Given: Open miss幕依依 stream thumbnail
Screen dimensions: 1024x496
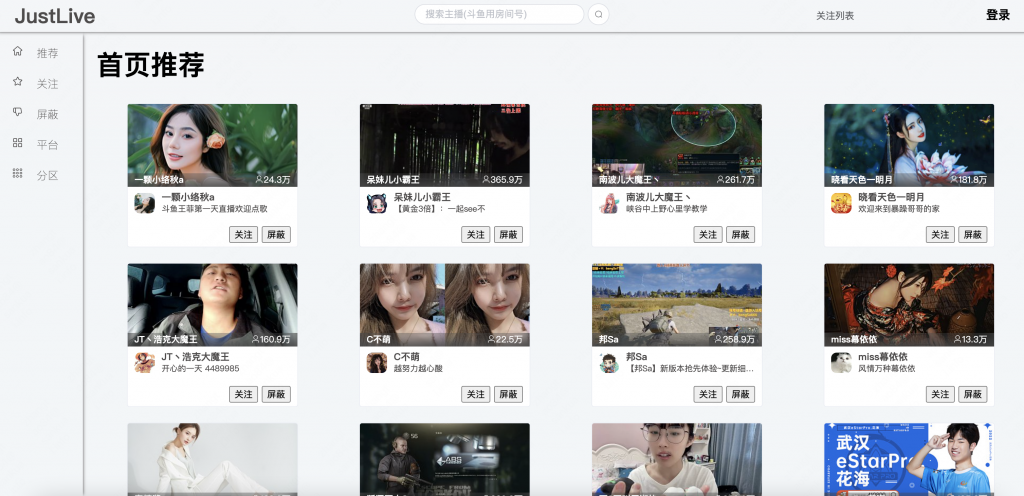Looking at the screenshot, I should pos(909,305).
